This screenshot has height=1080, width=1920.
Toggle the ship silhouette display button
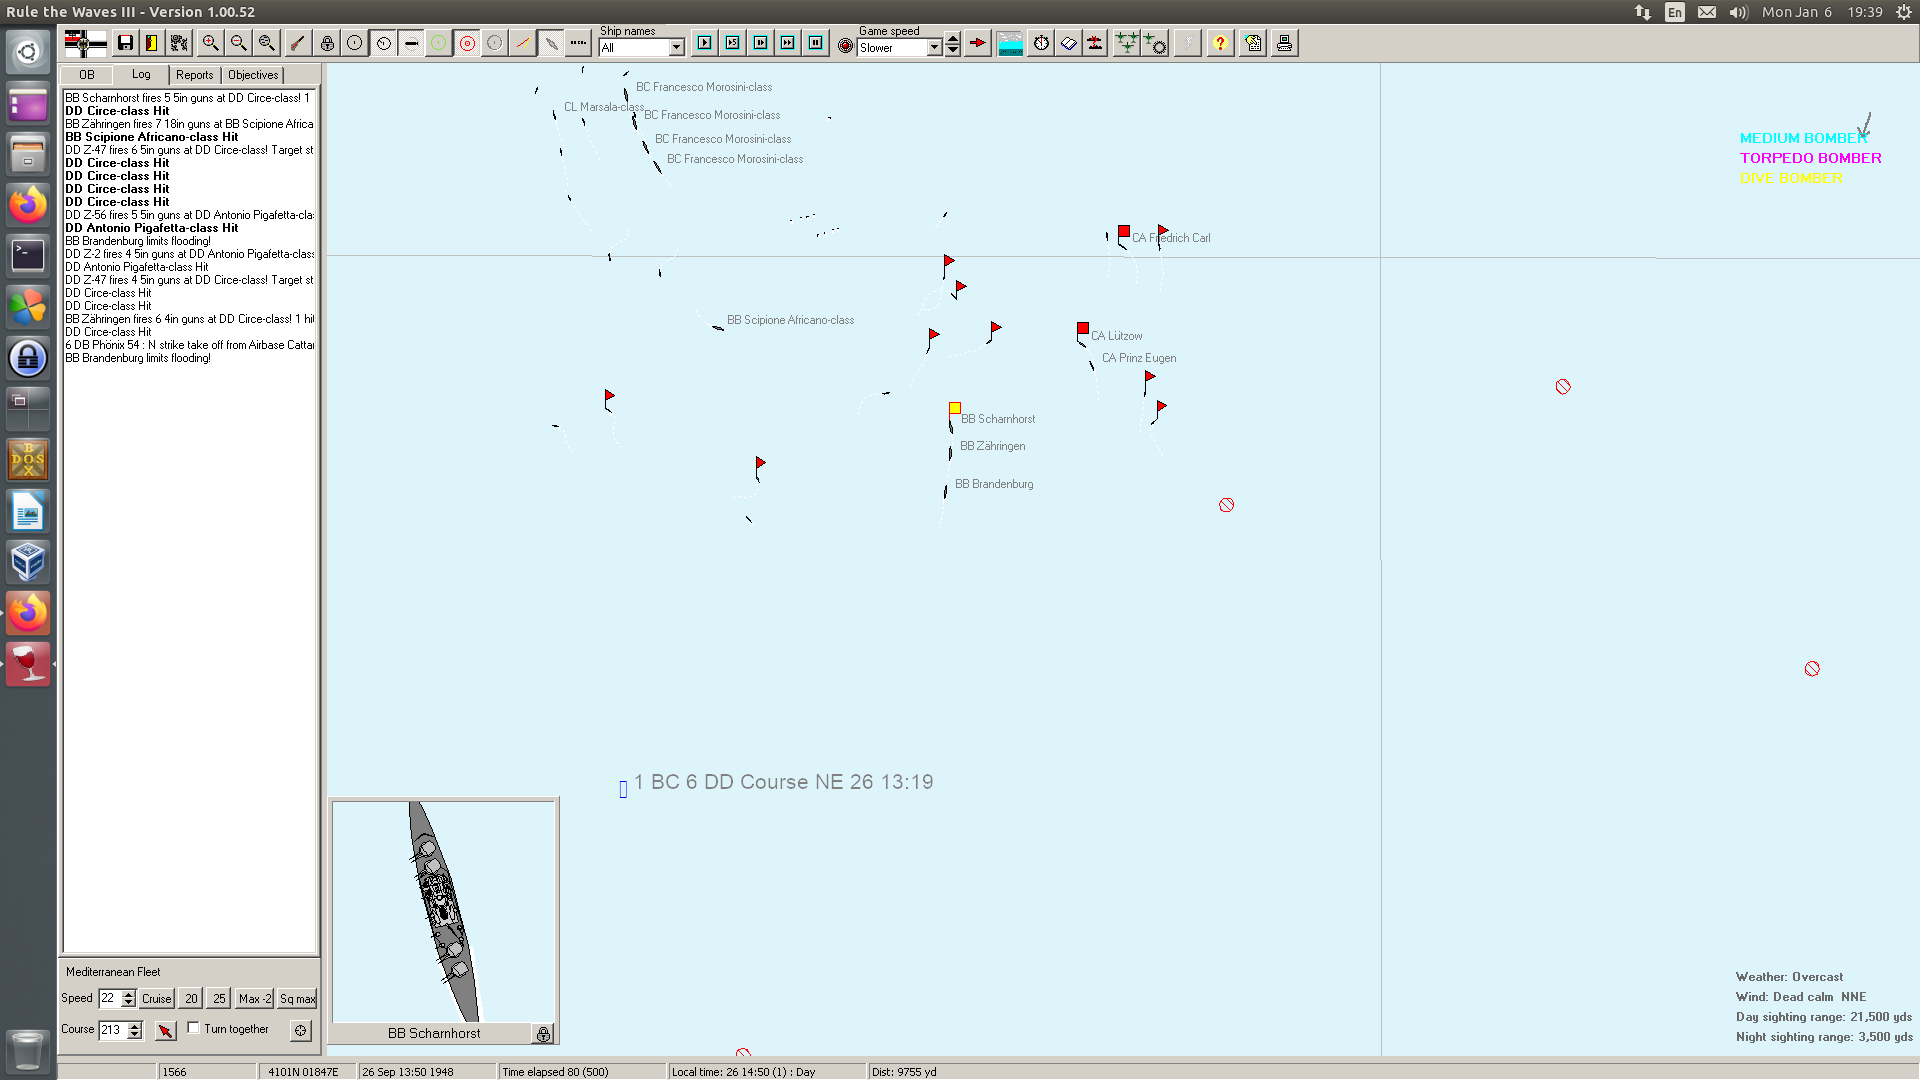coord(411,43)
